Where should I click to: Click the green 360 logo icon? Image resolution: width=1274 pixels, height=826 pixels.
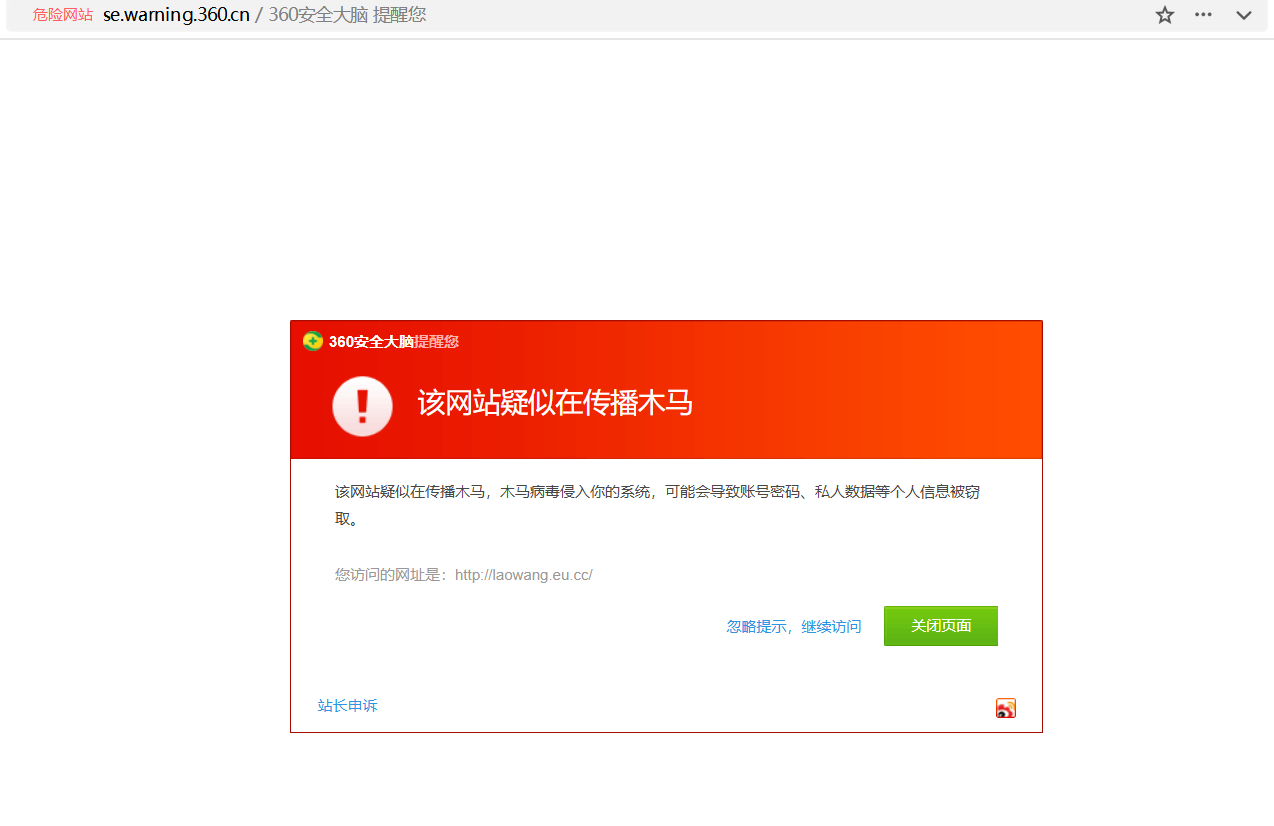[x=313, y=341]
